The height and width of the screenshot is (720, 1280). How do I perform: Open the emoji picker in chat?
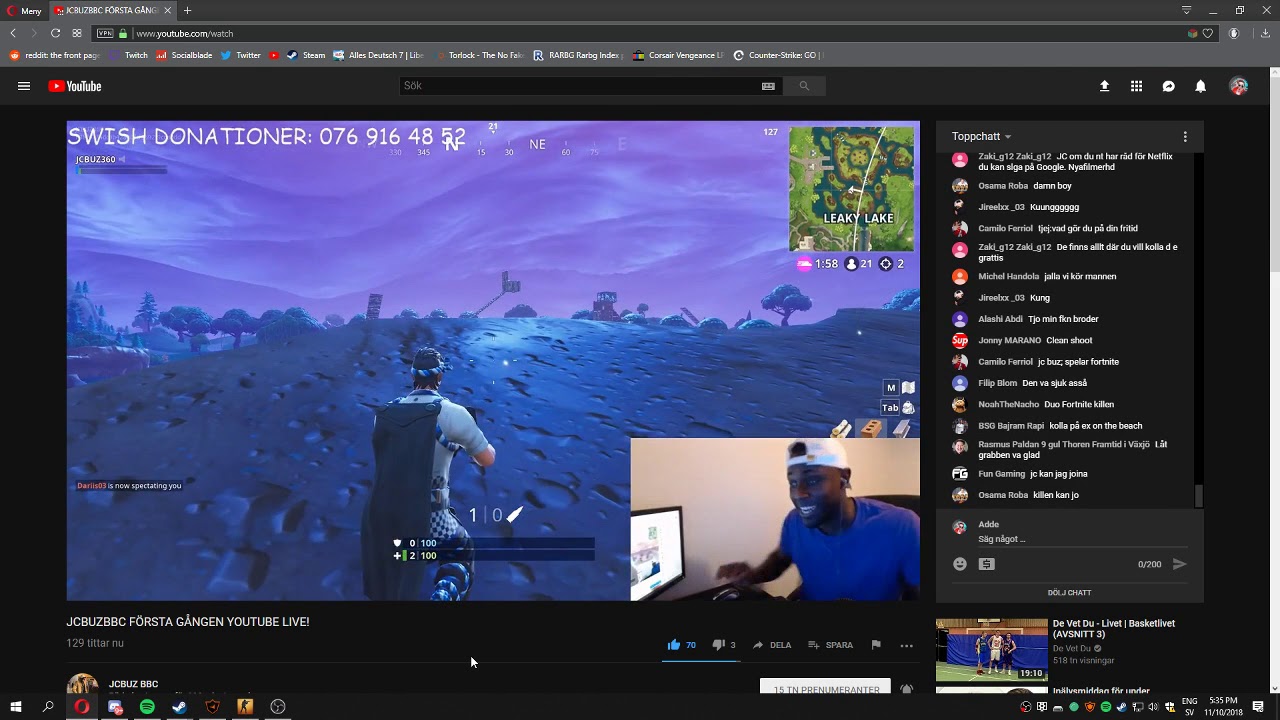[x=960, y=564]
